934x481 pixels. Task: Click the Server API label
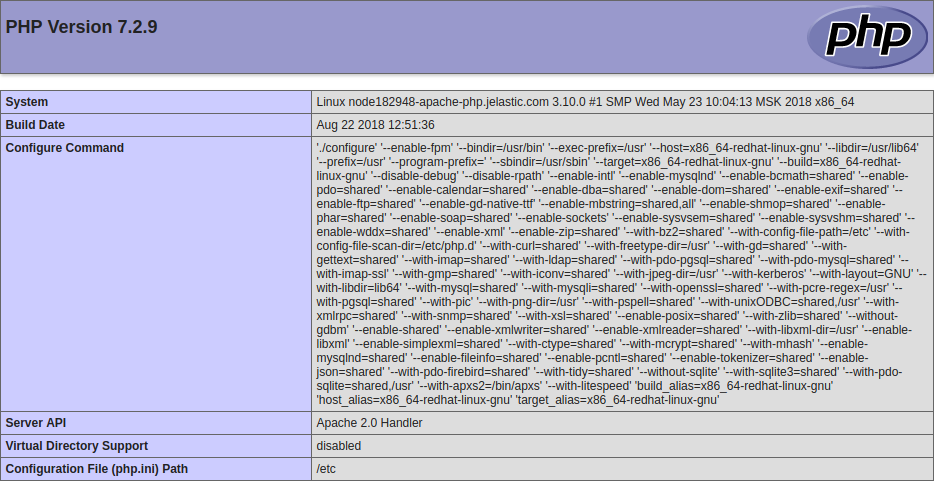coord(36,423)
